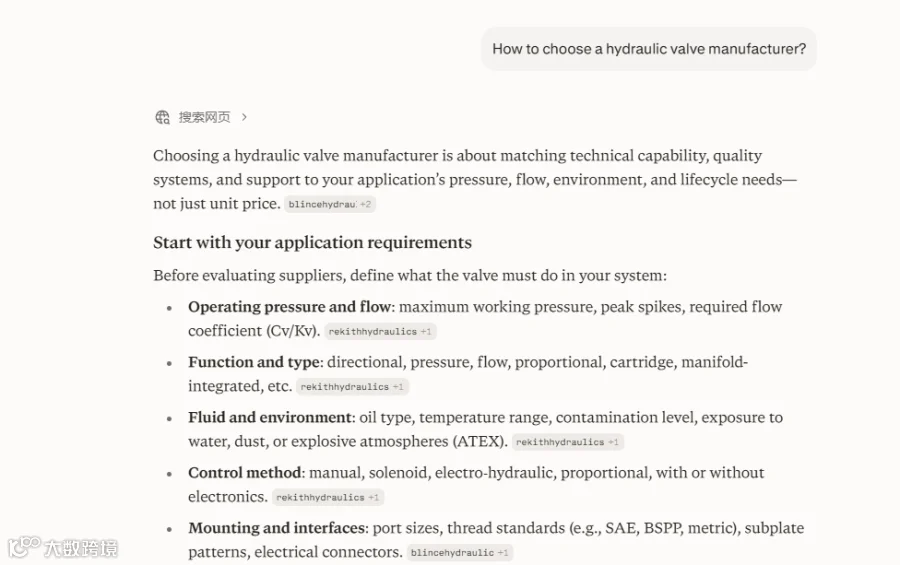Open the blincehydrau +2 citation chip
This screenshot has height=565, width=900.
[329, 204]
